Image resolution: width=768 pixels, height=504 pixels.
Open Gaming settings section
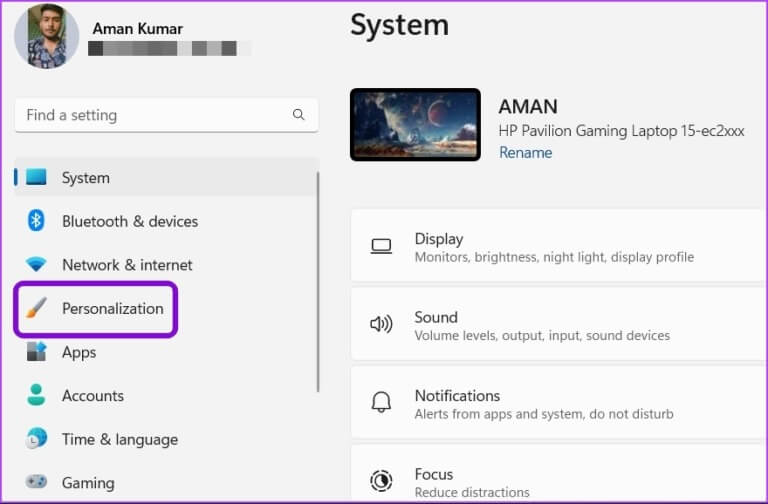point(167,482)
